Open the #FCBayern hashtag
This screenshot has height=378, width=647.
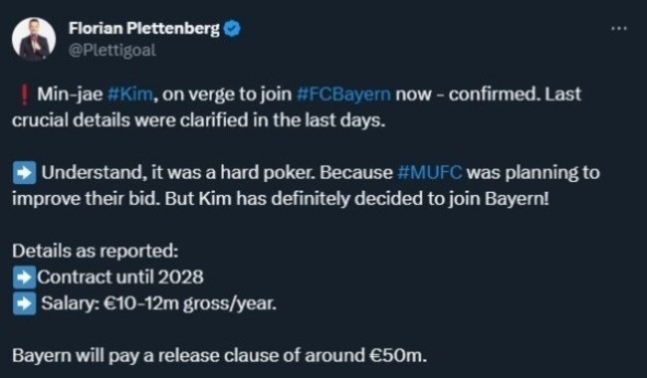[x=343, y=94]
